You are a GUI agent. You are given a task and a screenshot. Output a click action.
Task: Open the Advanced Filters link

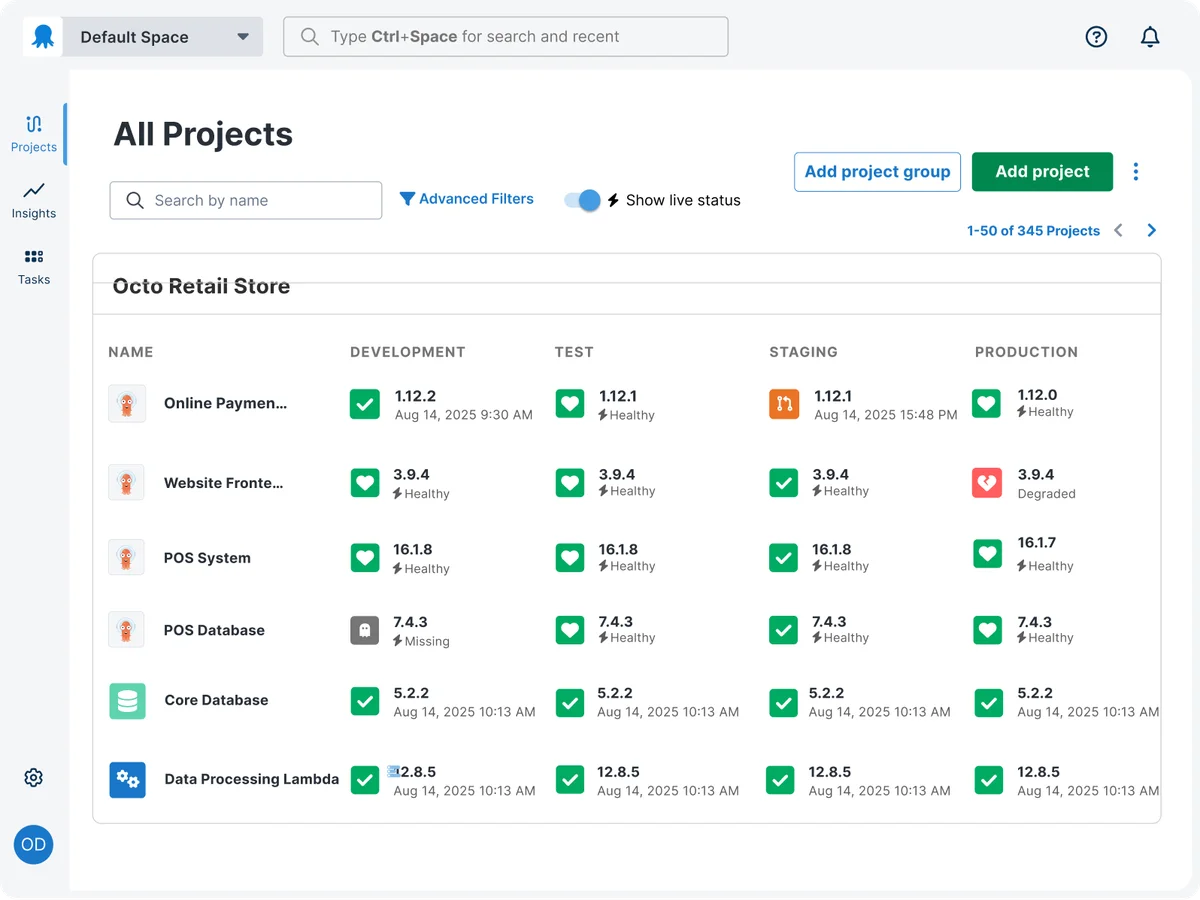point(467,199)
